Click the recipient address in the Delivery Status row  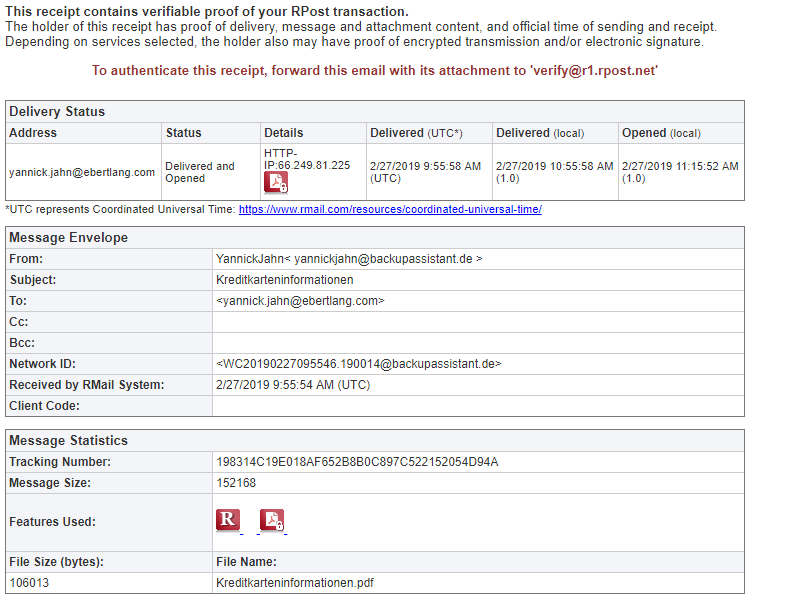click(82, 172)
